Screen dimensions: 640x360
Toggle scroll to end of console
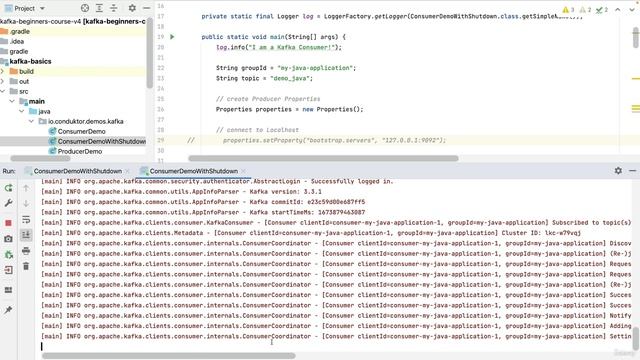point(26,234)
